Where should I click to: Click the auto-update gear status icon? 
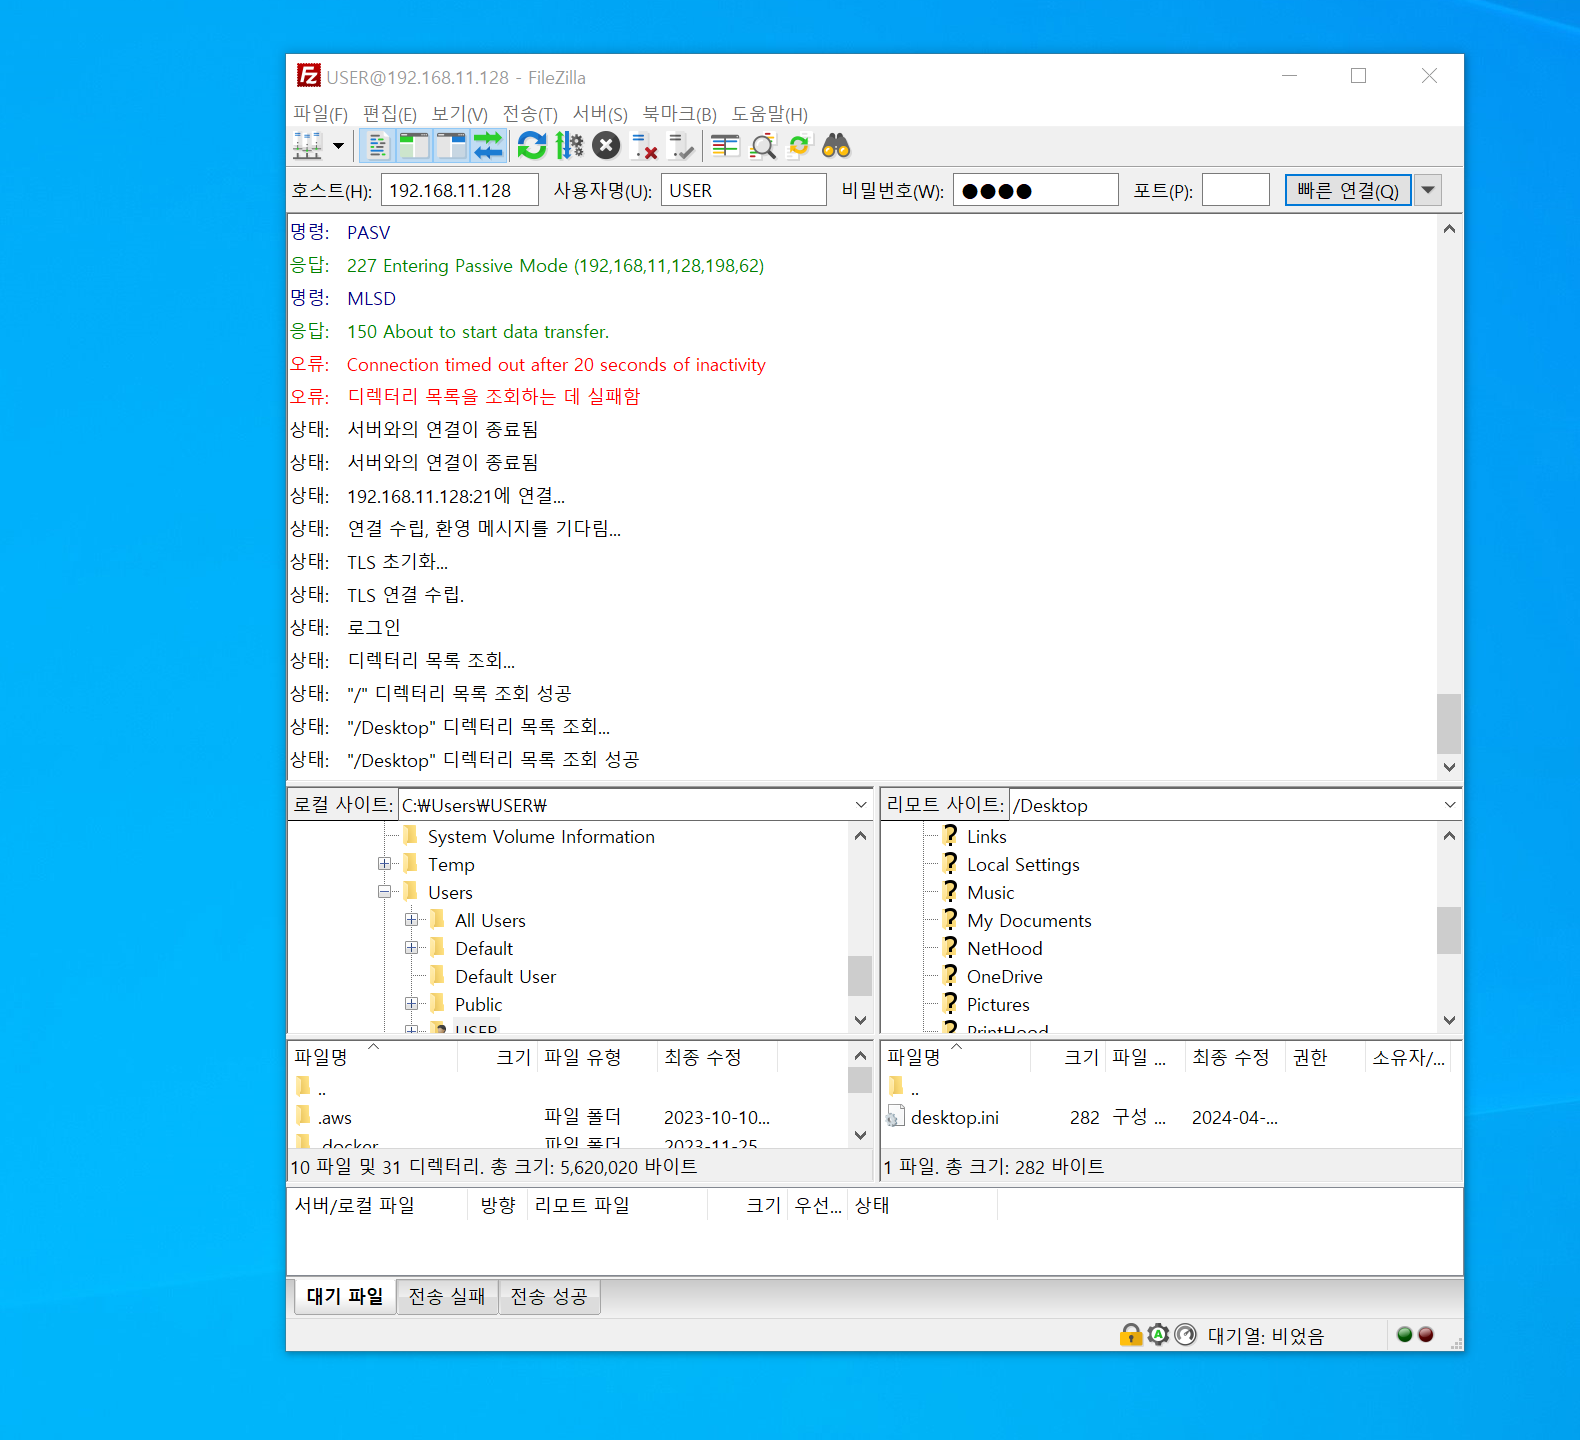1158,1335
